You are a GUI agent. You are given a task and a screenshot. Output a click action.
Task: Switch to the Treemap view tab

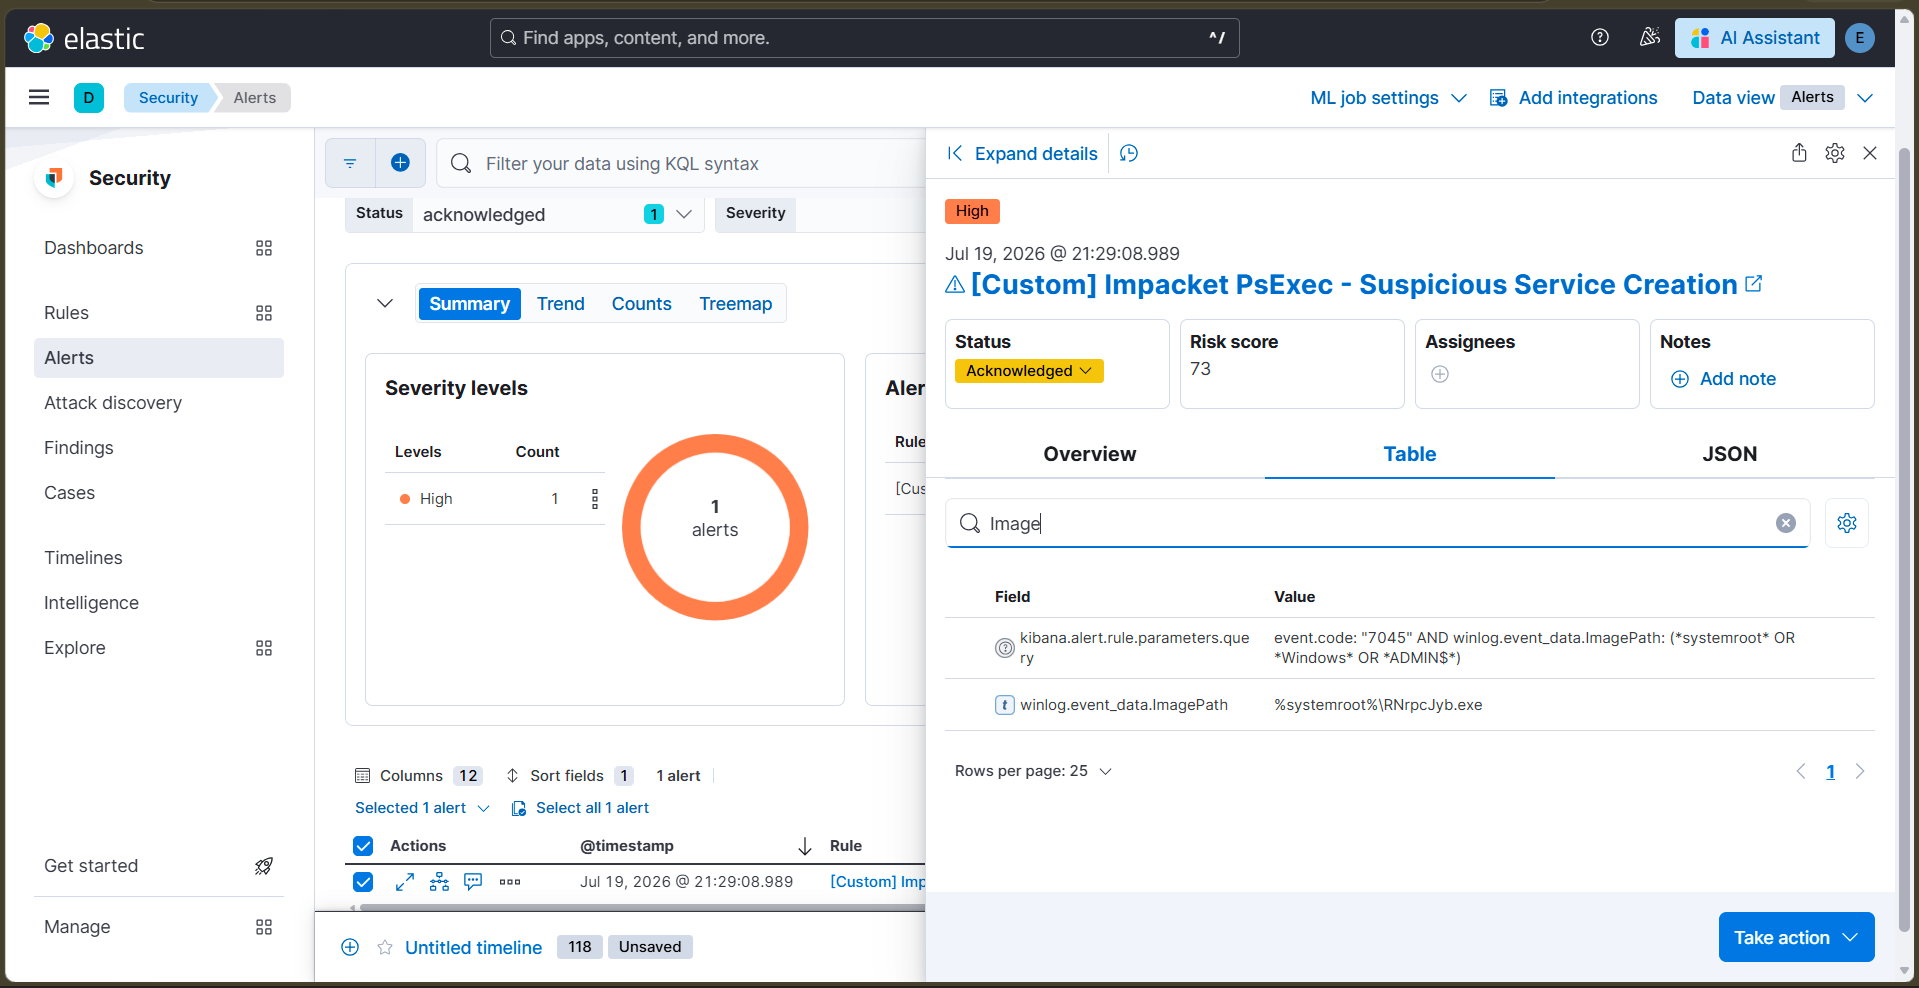[735, 304]
